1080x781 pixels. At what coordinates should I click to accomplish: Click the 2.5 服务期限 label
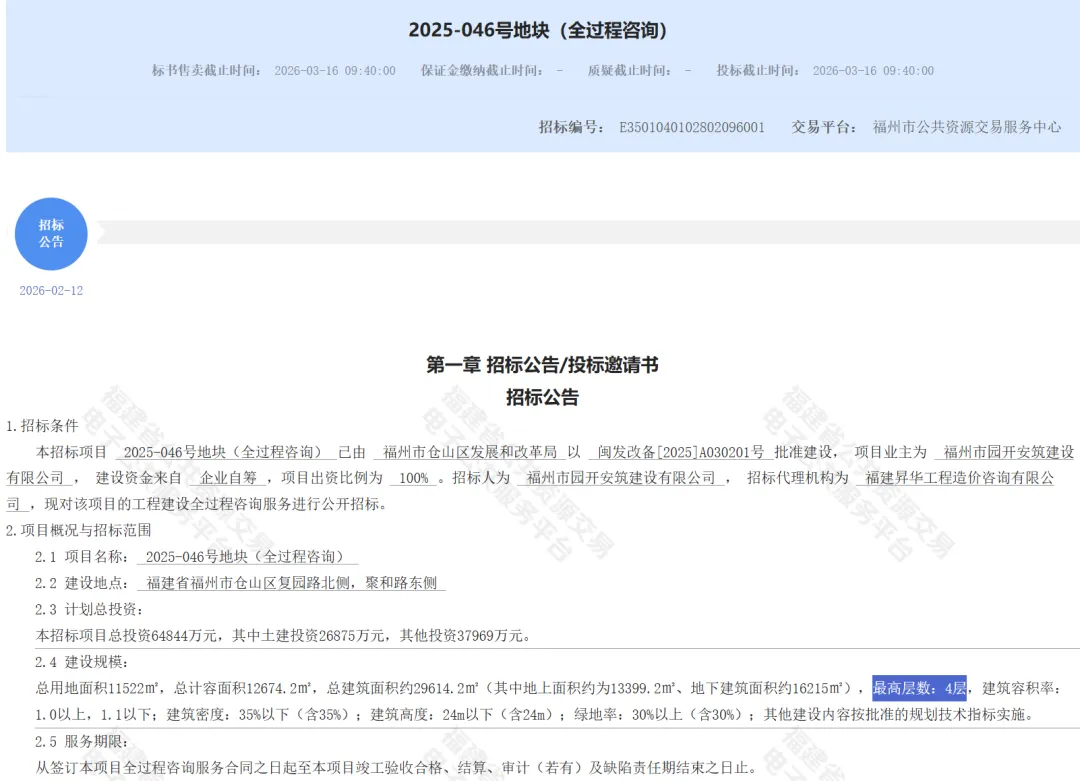(82, 742)
